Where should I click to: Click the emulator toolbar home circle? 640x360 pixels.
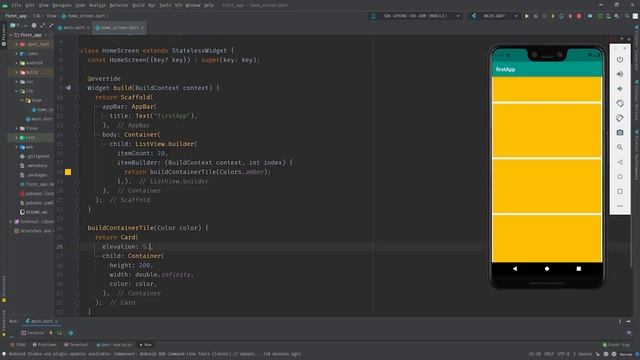[620, 177]
